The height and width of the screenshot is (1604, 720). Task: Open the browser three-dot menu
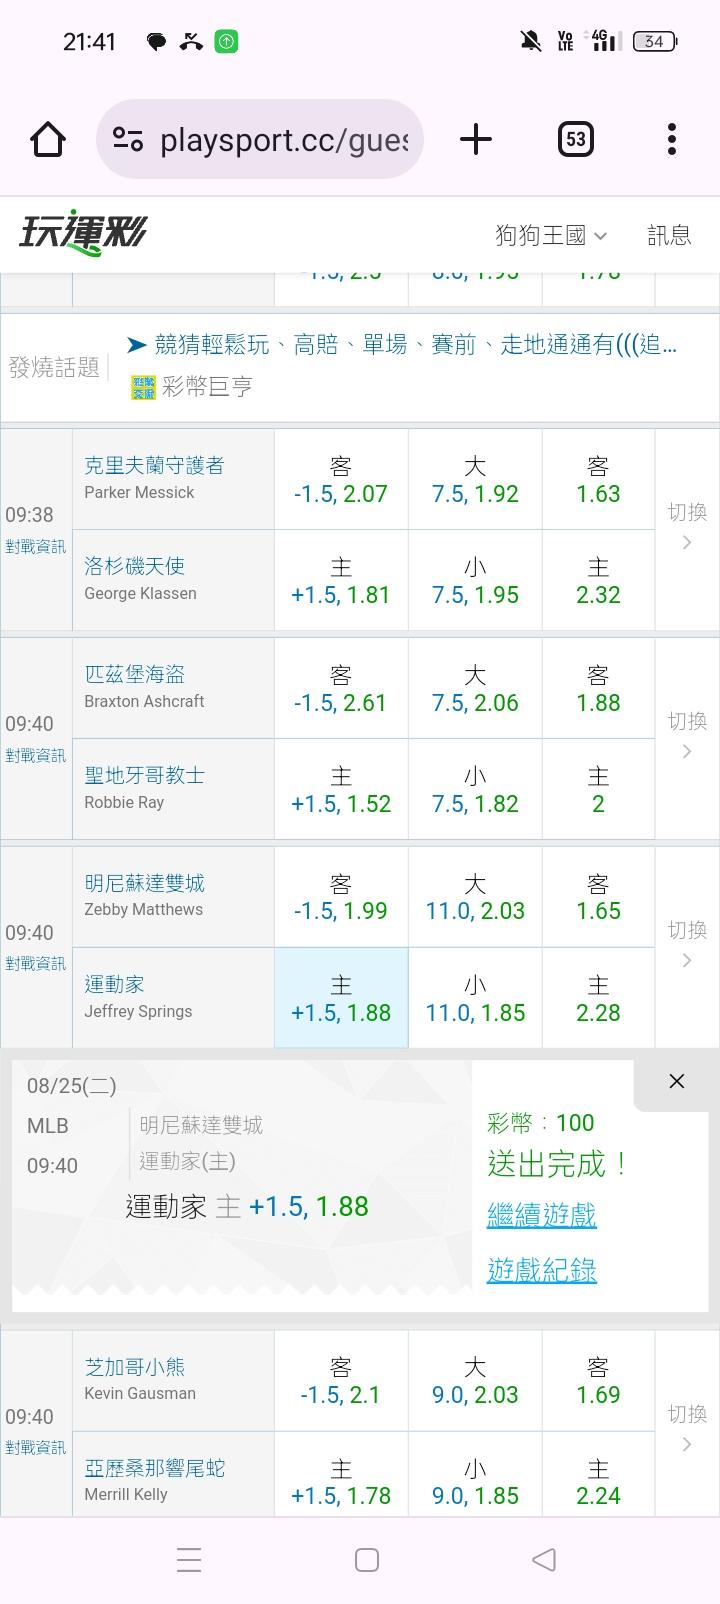coord(672,139)
